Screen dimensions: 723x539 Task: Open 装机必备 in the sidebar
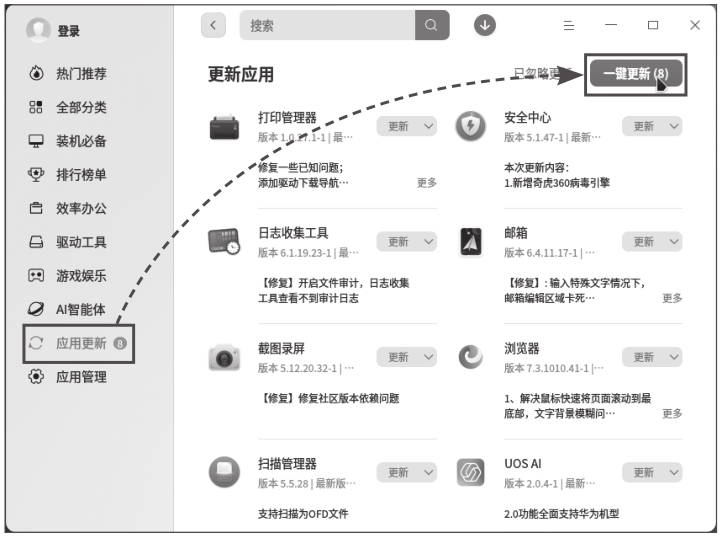81,141
